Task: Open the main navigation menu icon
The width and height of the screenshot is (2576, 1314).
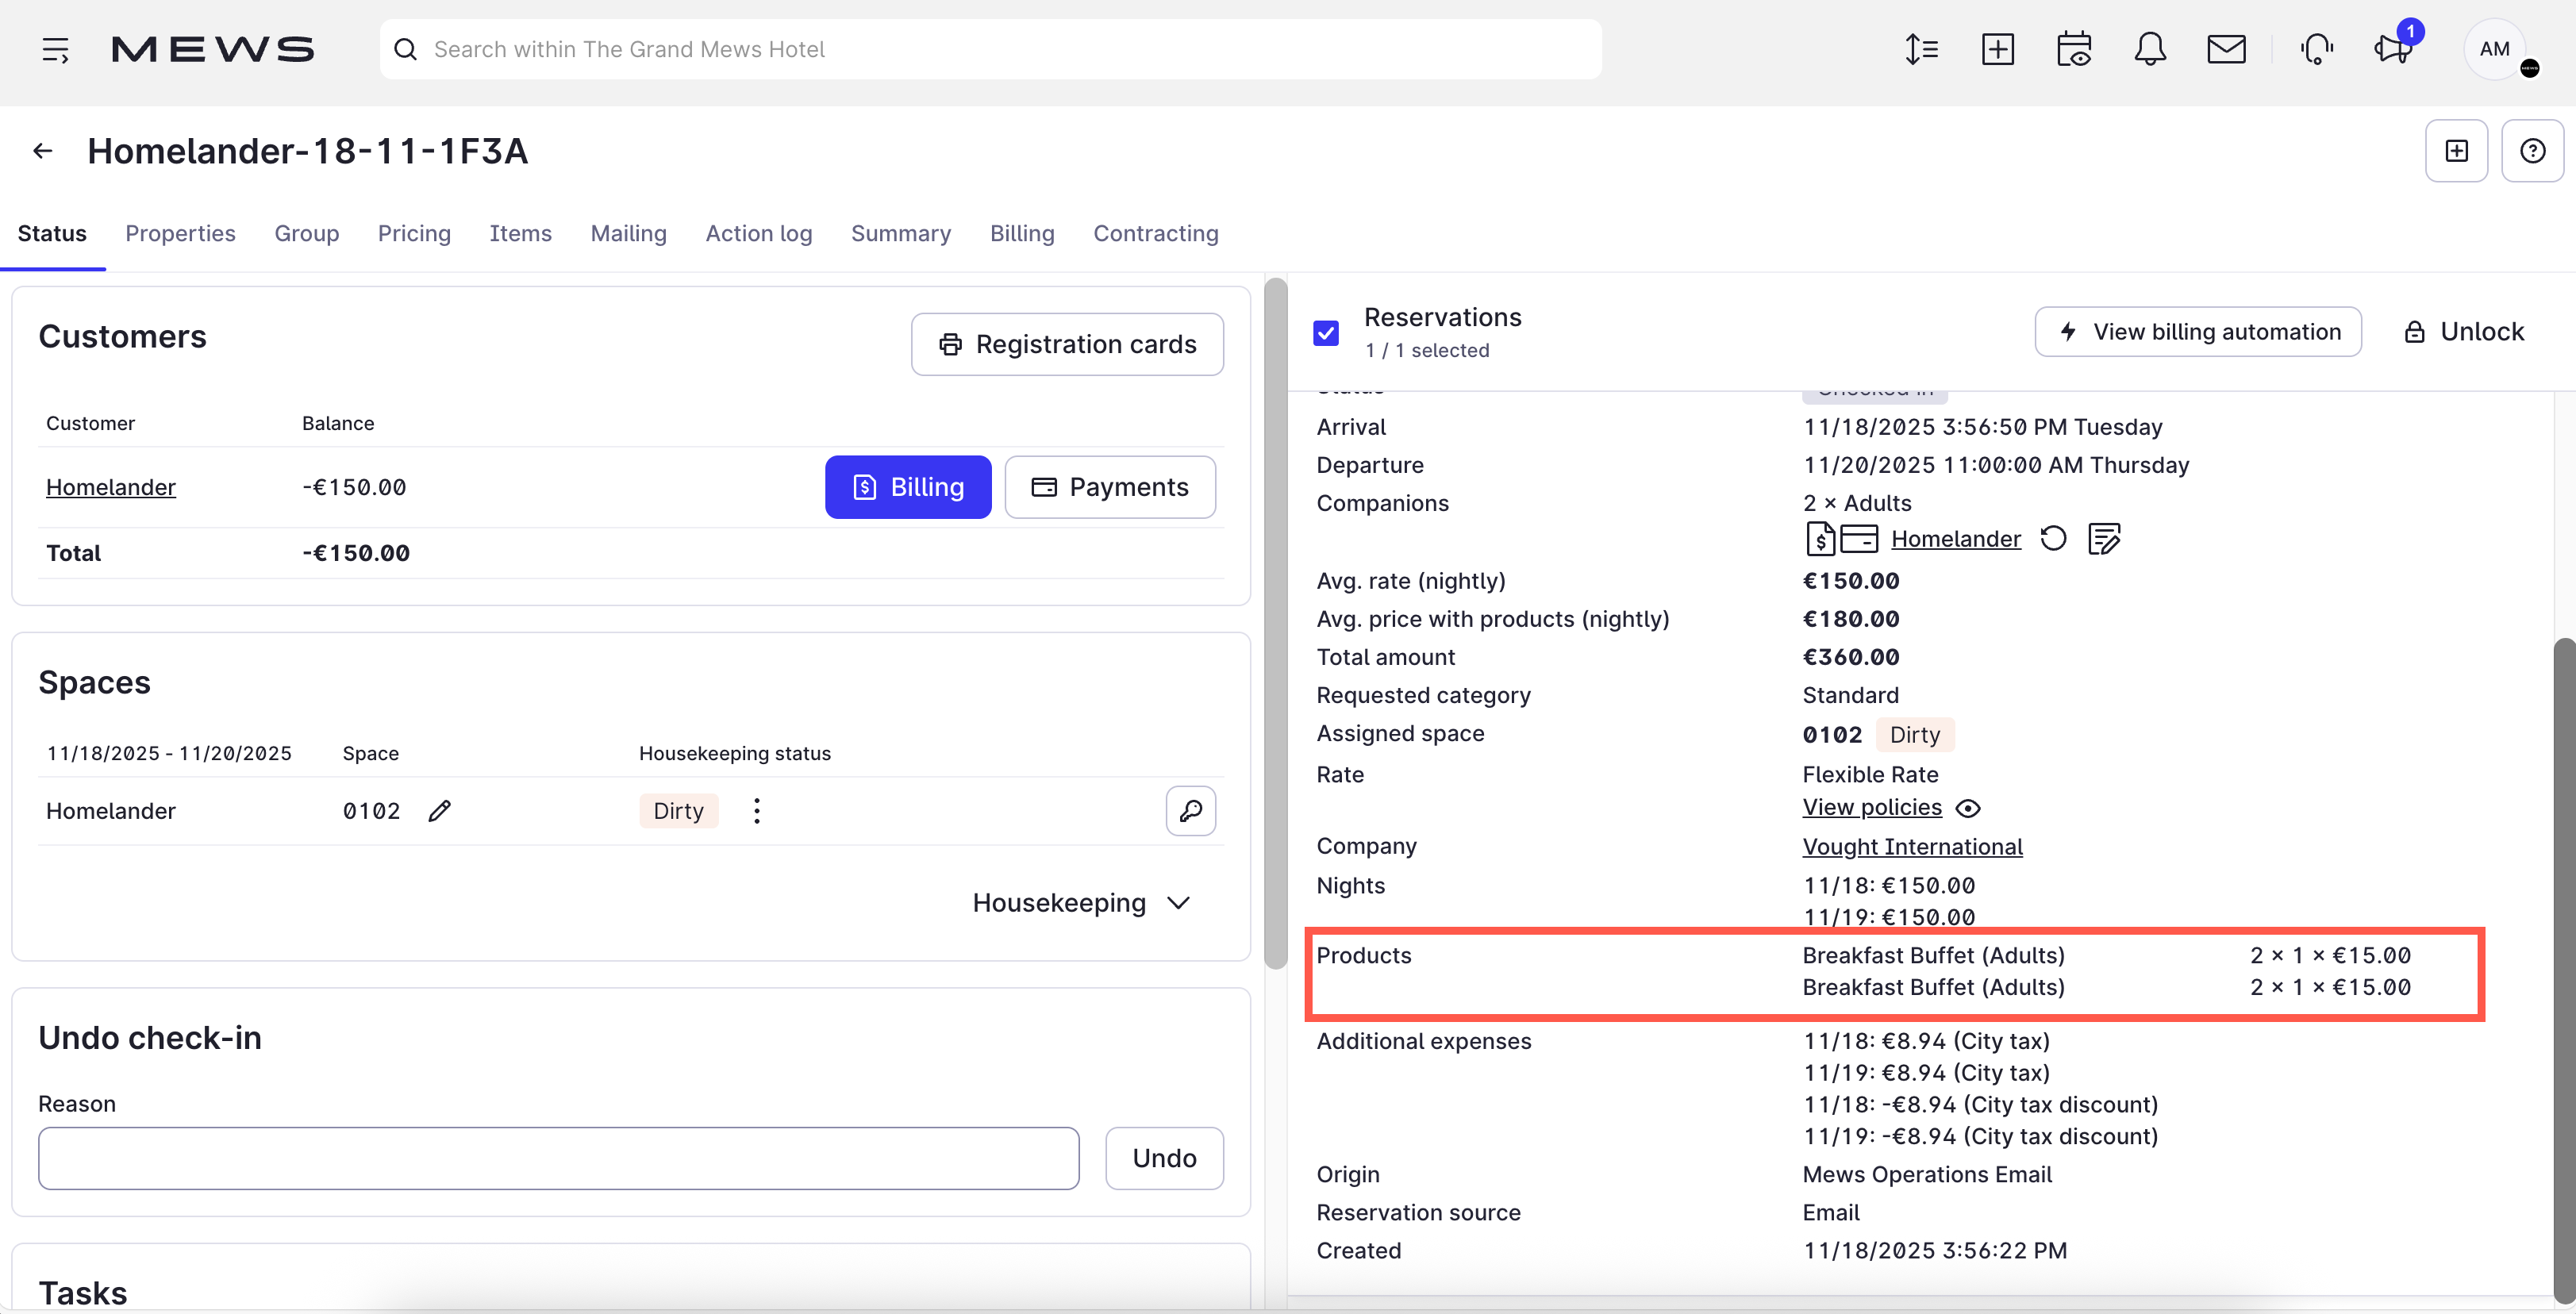Action: (x=56, y=49)
